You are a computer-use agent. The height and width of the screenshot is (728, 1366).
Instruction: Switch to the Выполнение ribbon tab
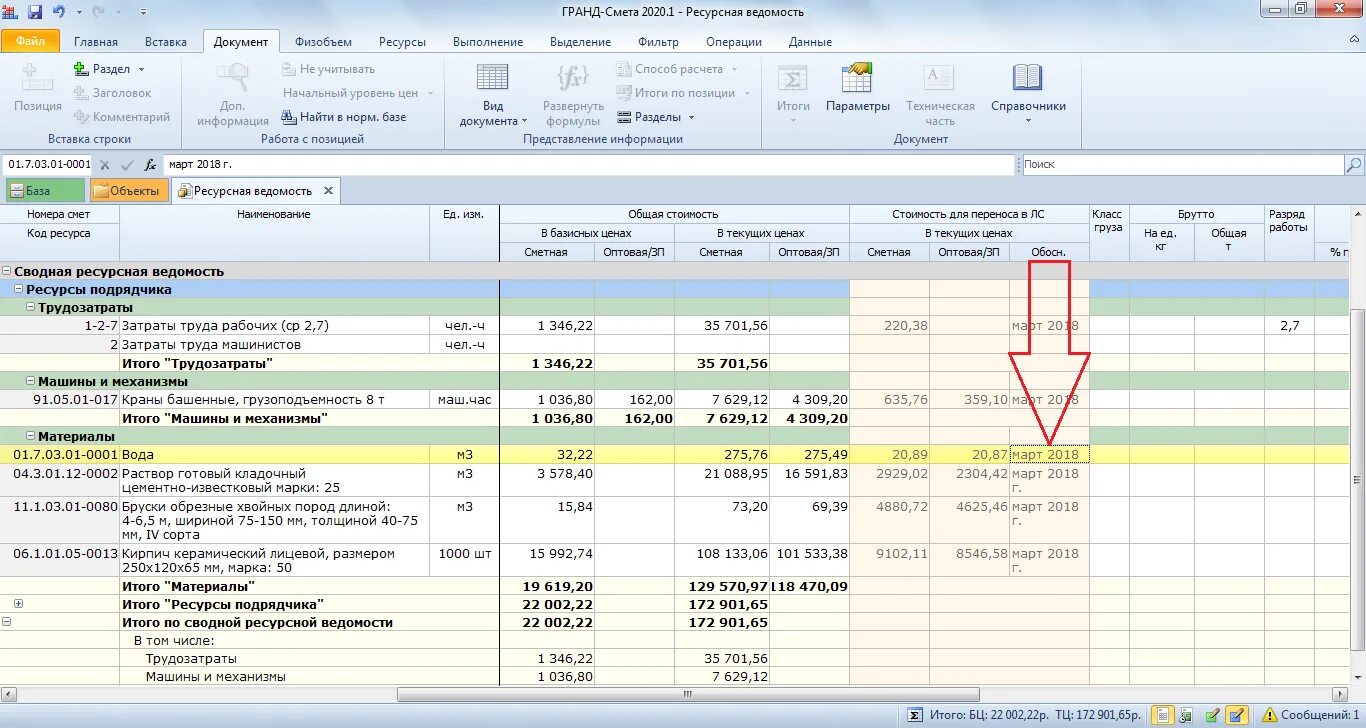tap(487, 42)
